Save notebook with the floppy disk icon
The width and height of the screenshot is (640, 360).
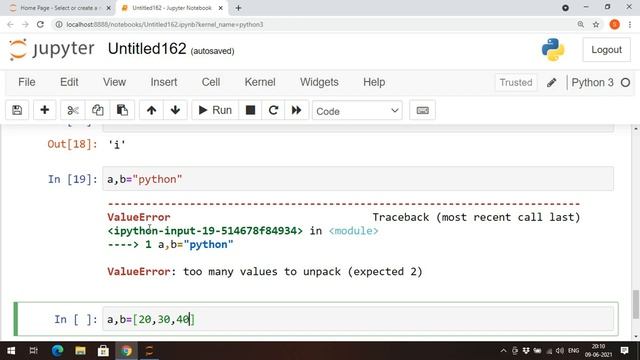pos(17,110)
